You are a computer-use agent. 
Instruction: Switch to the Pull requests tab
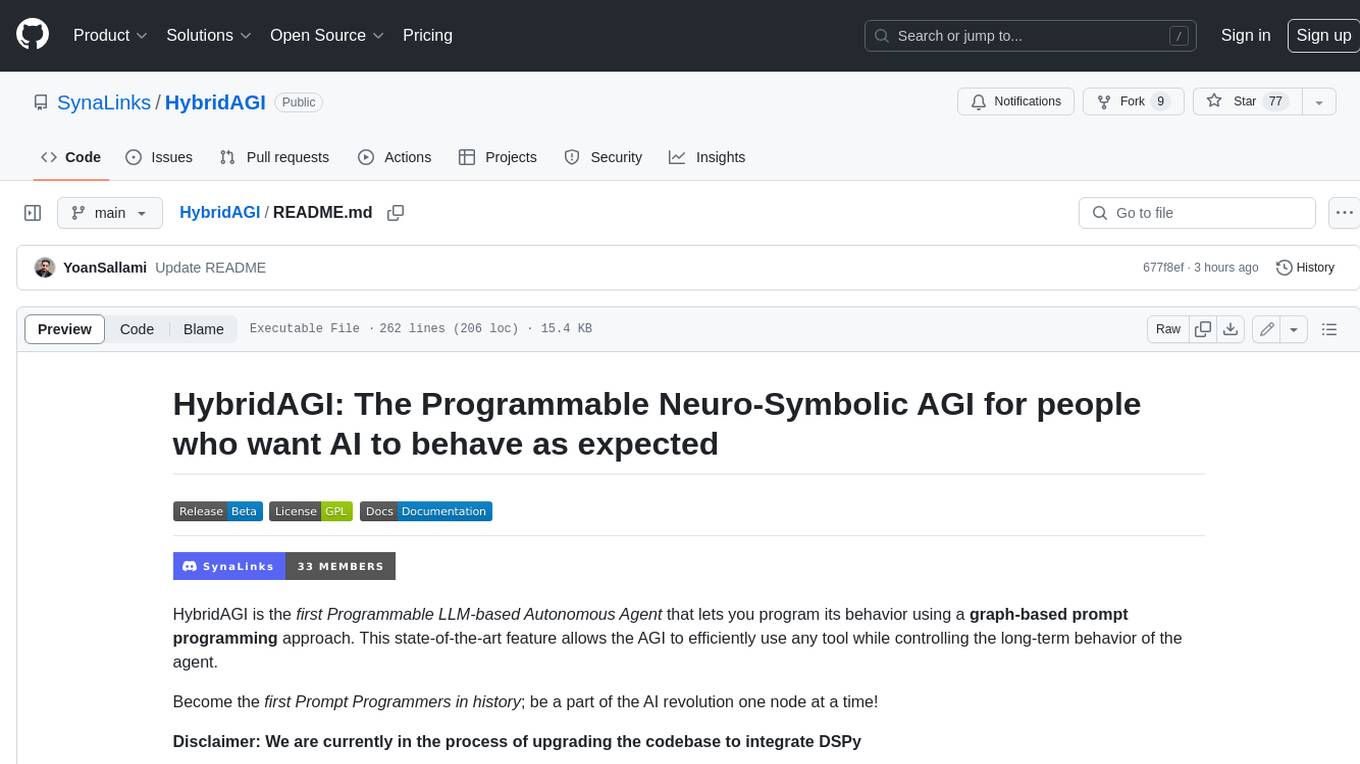(x=274, y=157)
